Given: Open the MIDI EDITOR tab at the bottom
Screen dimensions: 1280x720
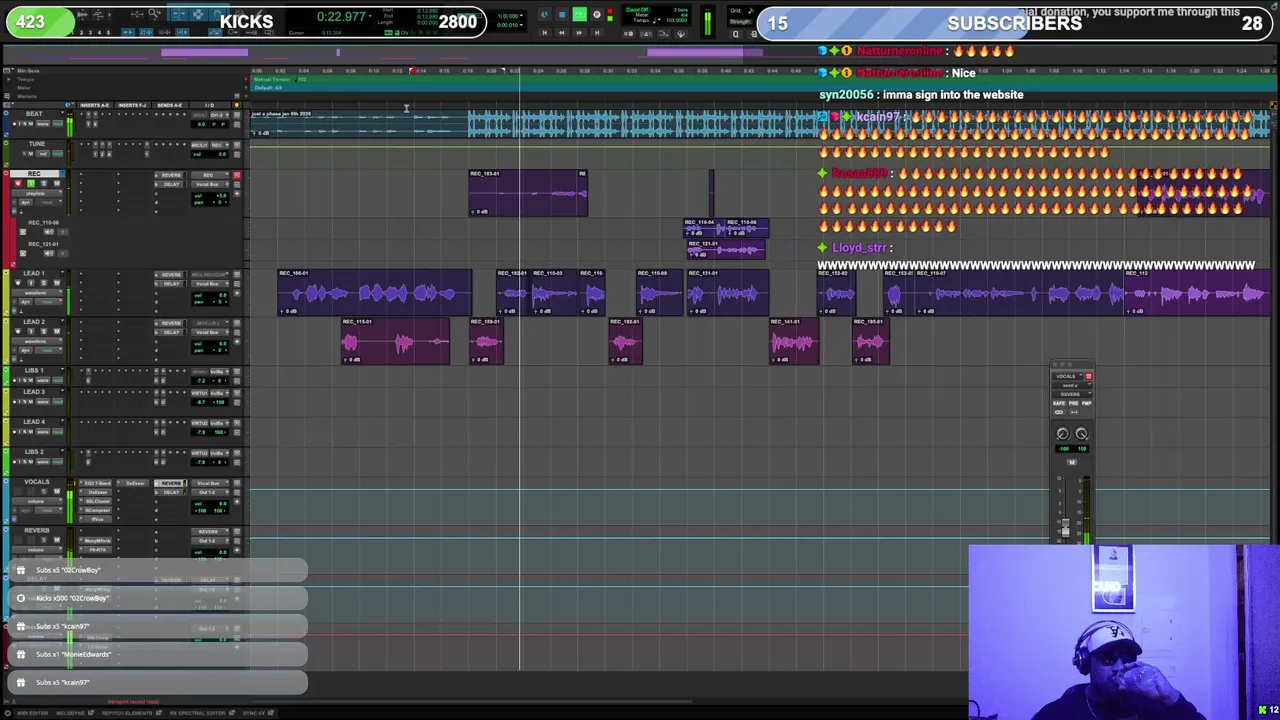Looking at the screenshot, I should (x=31, y=713).
